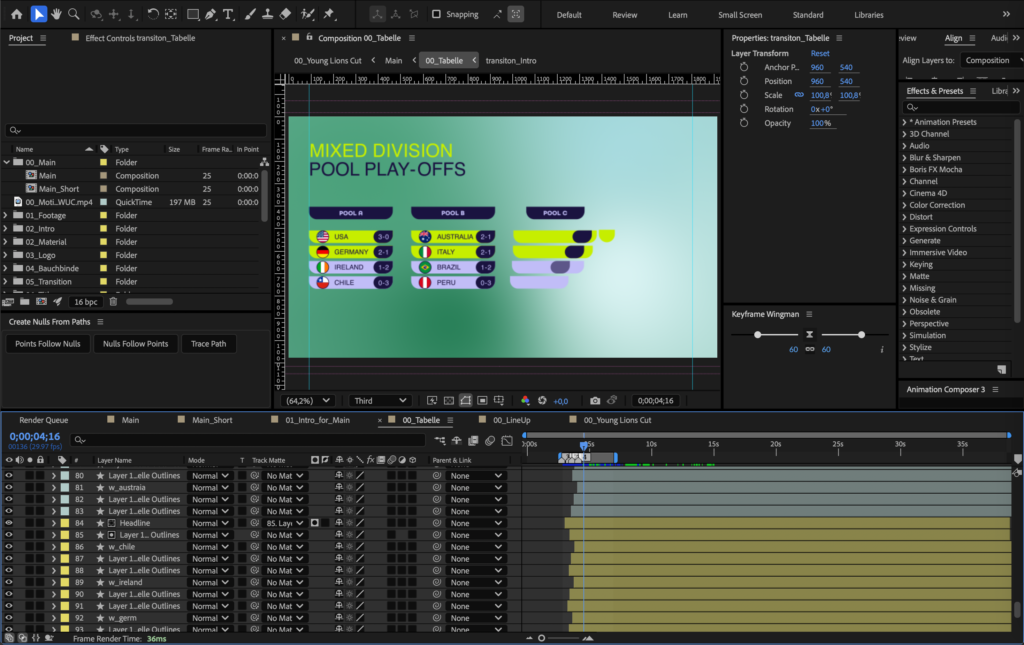1024x645 pixels.
Task: Select the Eraser tool
Action: click(x=286, y=14)
